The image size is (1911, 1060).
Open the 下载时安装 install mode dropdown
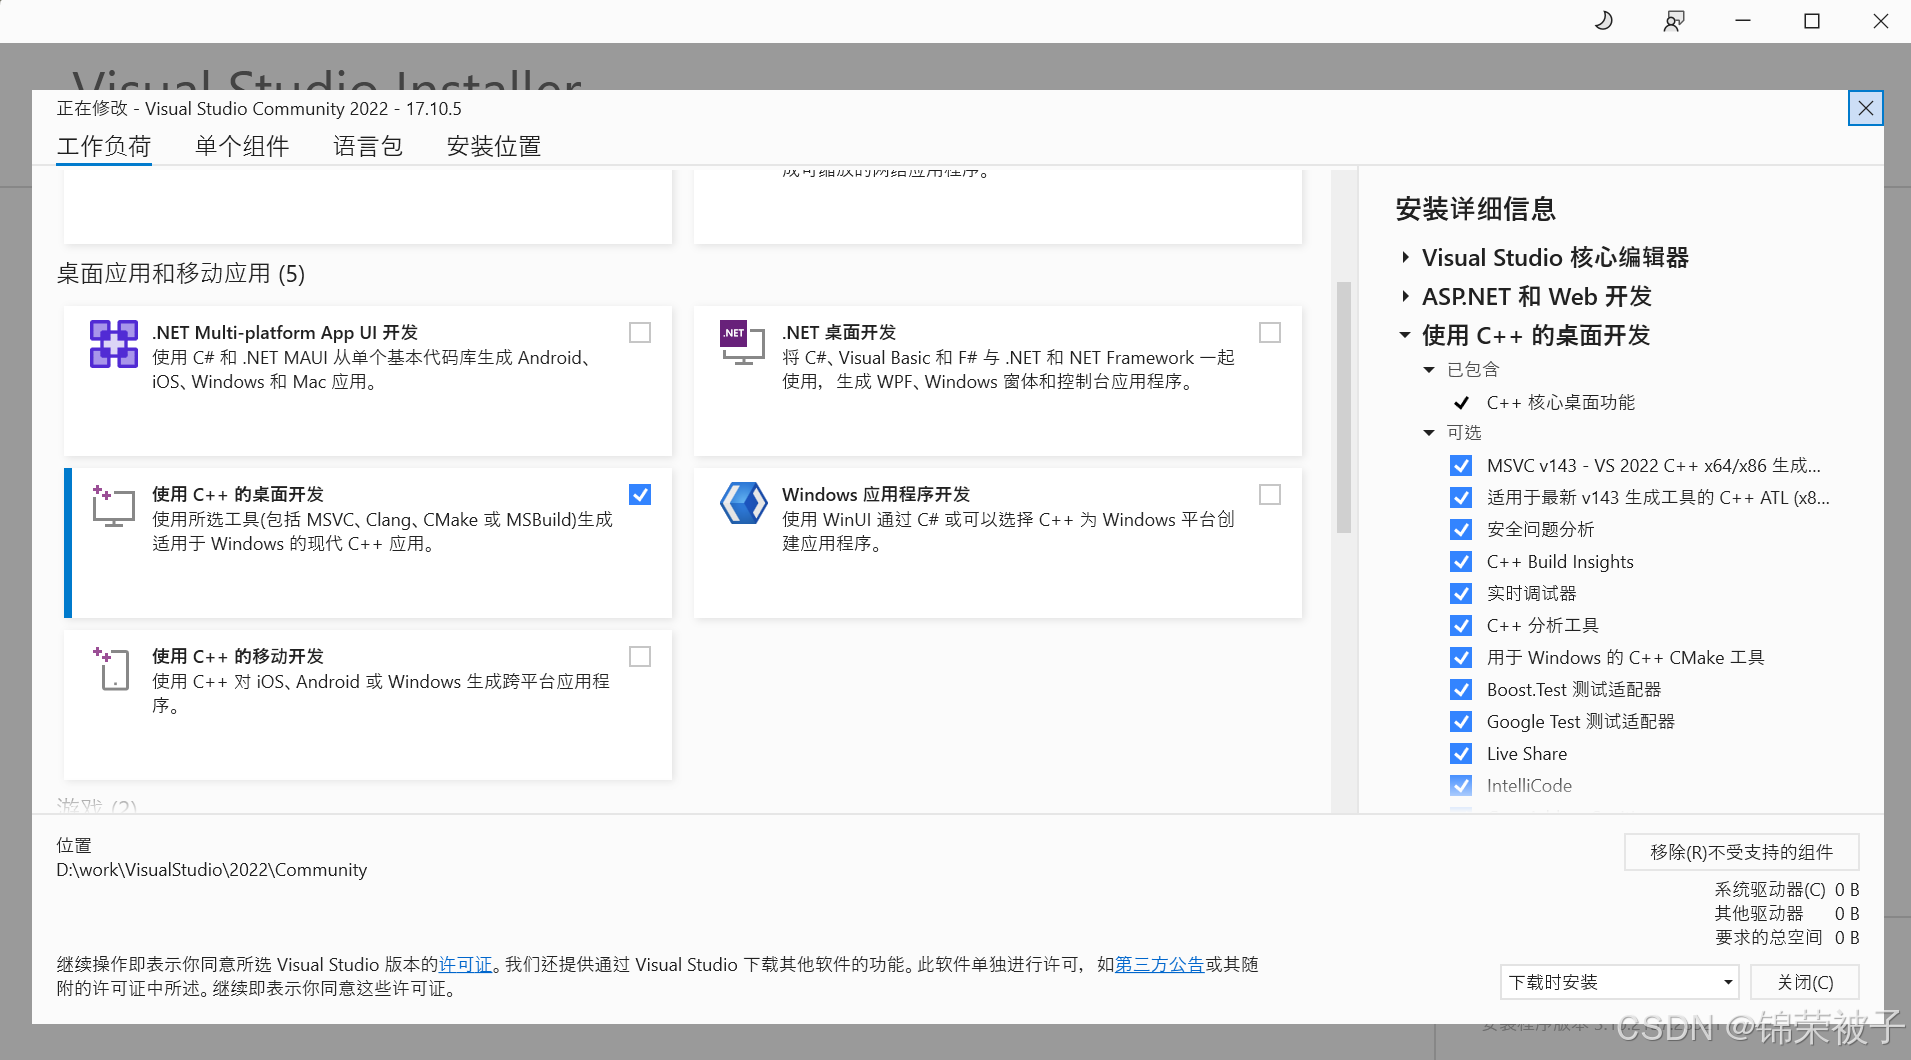(1619, 982)
